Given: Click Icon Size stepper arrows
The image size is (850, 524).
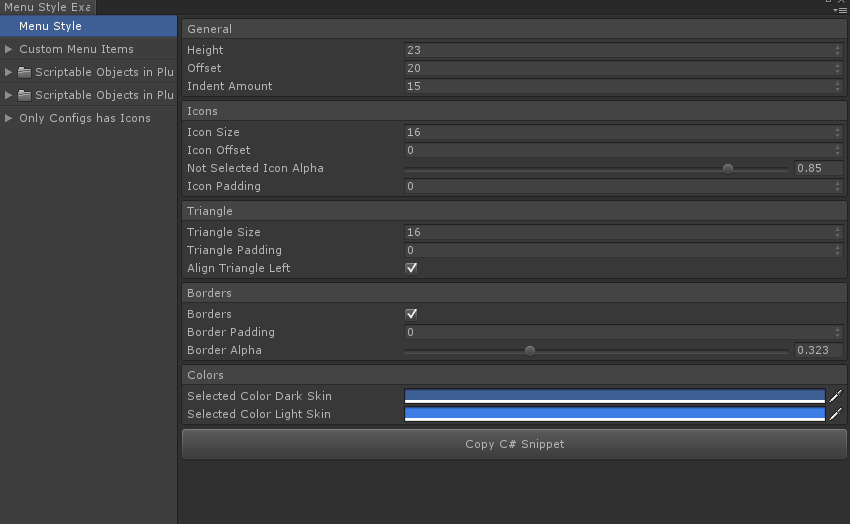Looking at the screenshot, I should click(838, 132).
